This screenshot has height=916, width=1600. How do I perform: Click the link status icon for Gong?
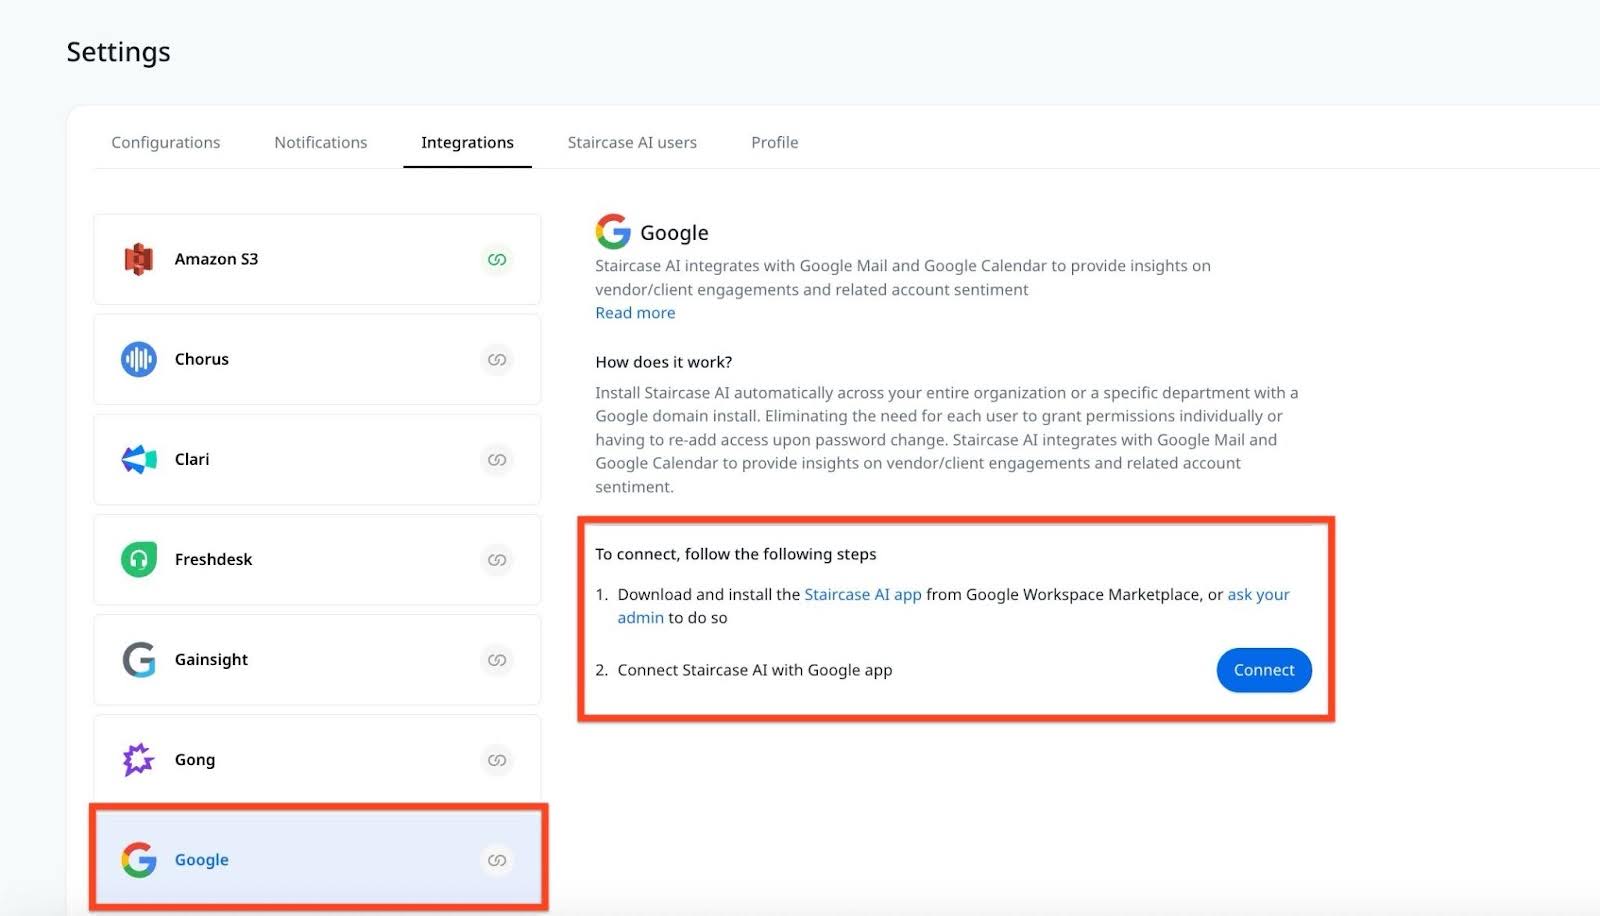pyautogui.click(x=497, y=759)
